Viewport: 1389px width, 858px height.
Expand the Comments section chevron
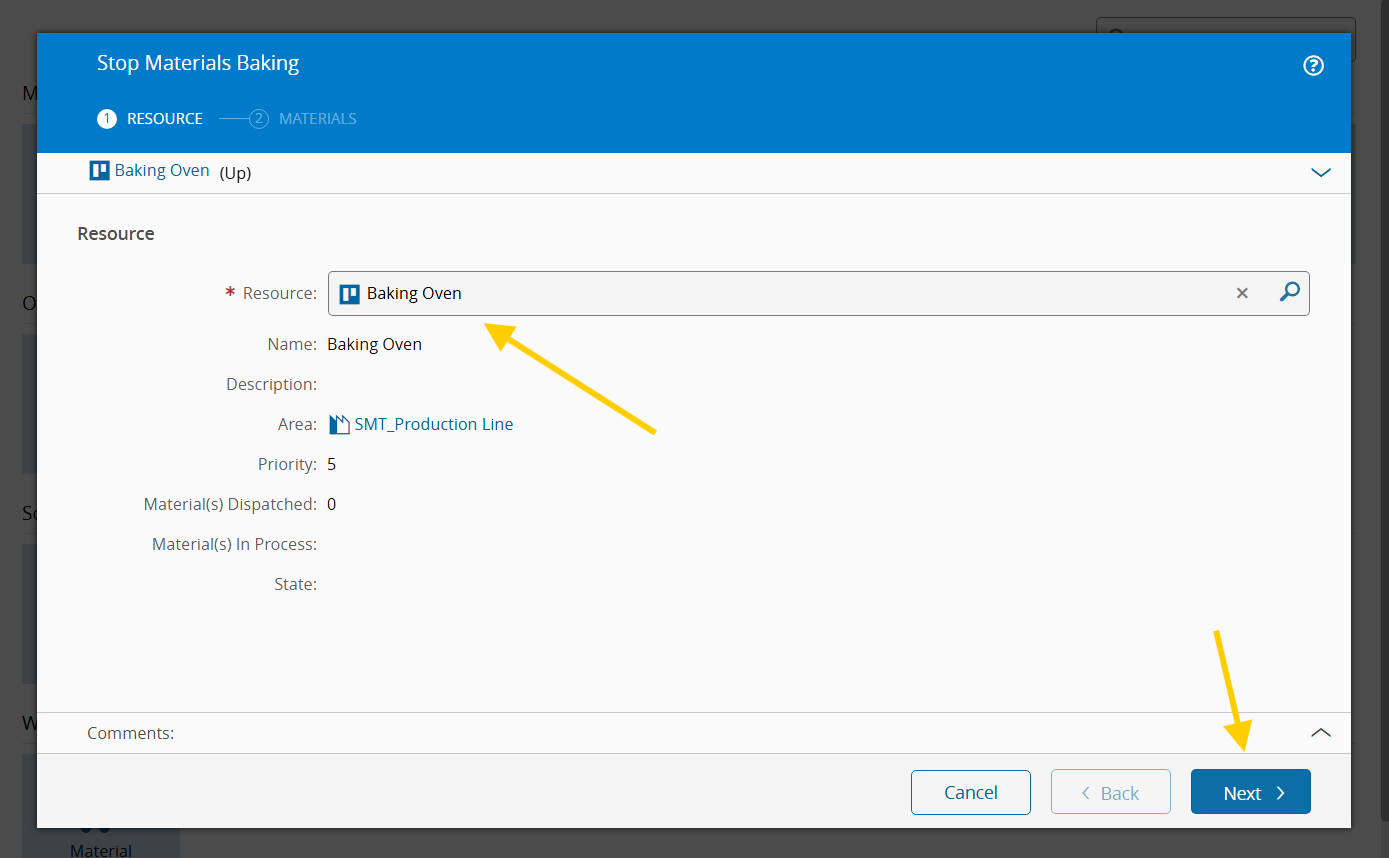(1320, 733)
